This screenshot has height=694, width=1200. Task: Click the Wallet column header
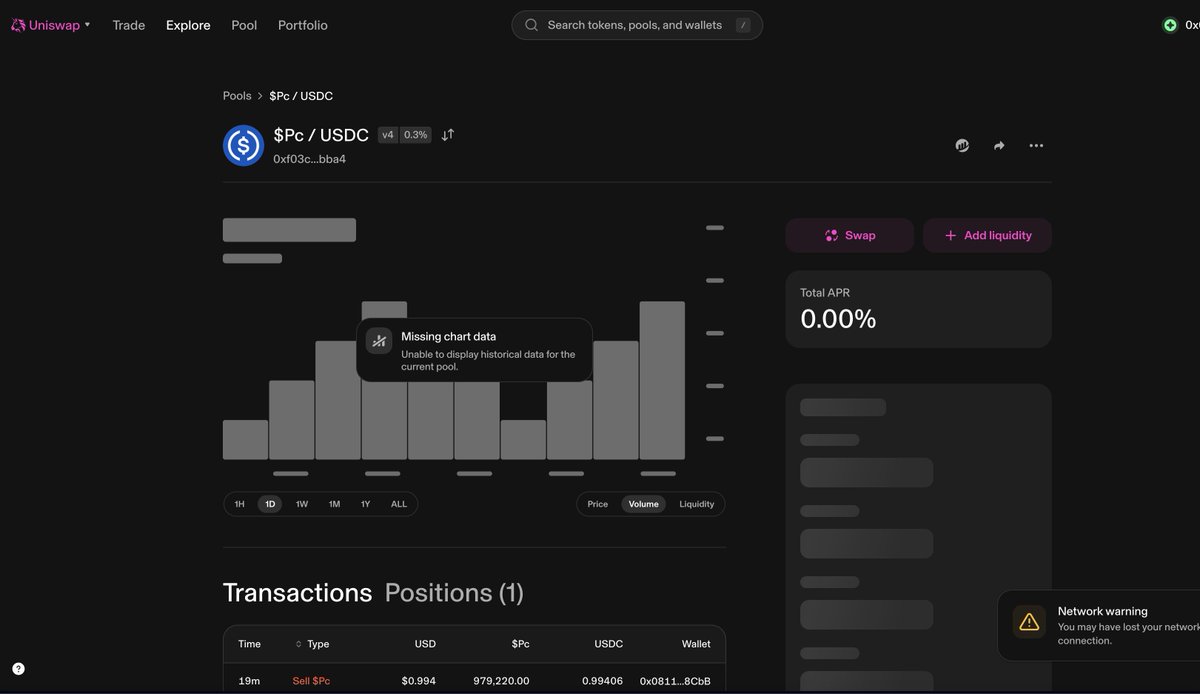coord(696,644)
